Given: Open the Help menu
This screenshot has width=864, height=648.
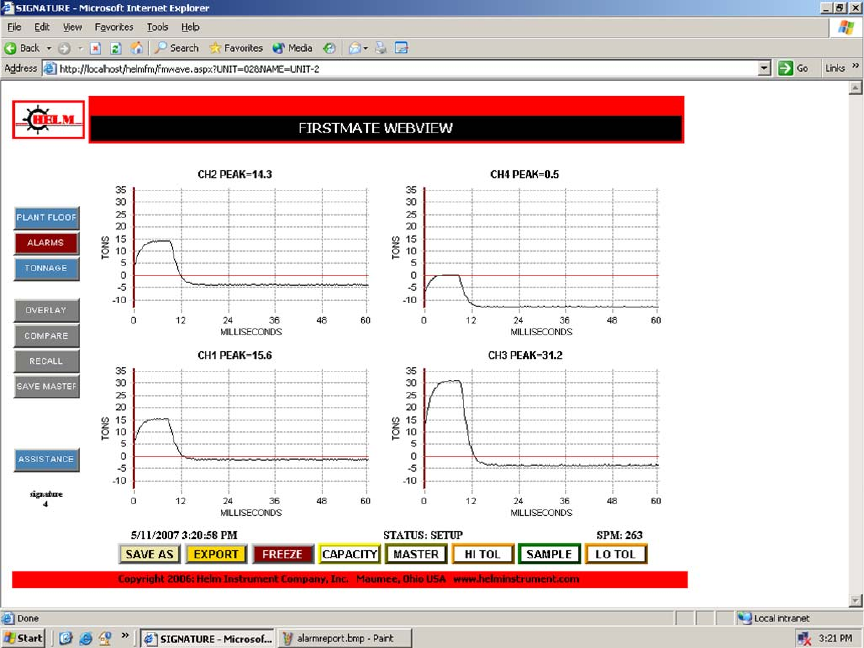Looking at the screenshot, I should click(x=190, y=27).
